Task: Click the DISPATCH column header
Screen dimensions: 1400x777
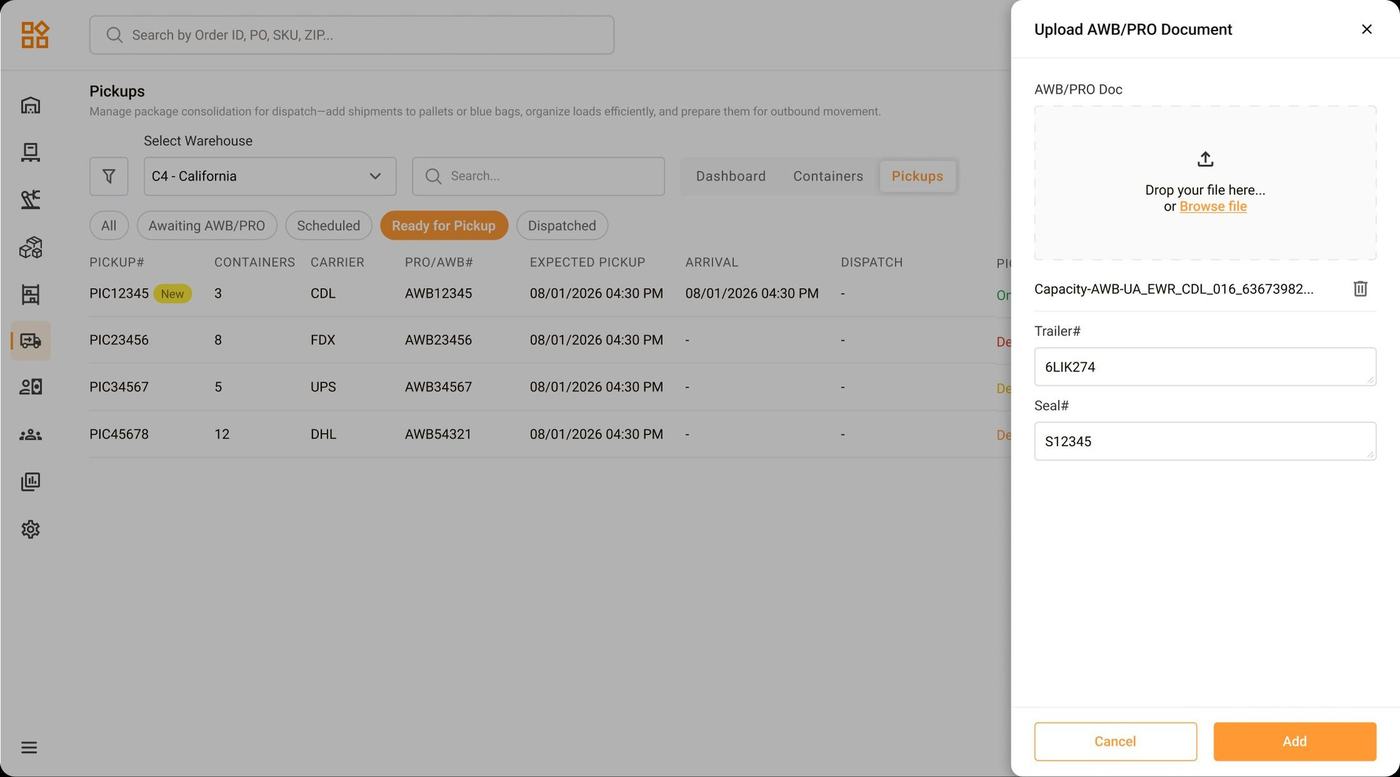Action: (x=872, y=262)
